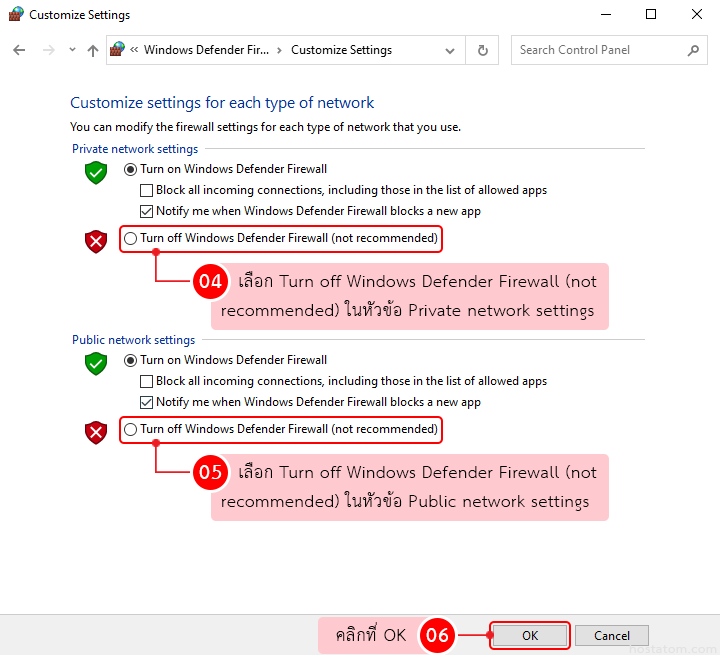Click the Back navigation arrow
Viewport: 720px width, 655px height.
coord(19,50)
